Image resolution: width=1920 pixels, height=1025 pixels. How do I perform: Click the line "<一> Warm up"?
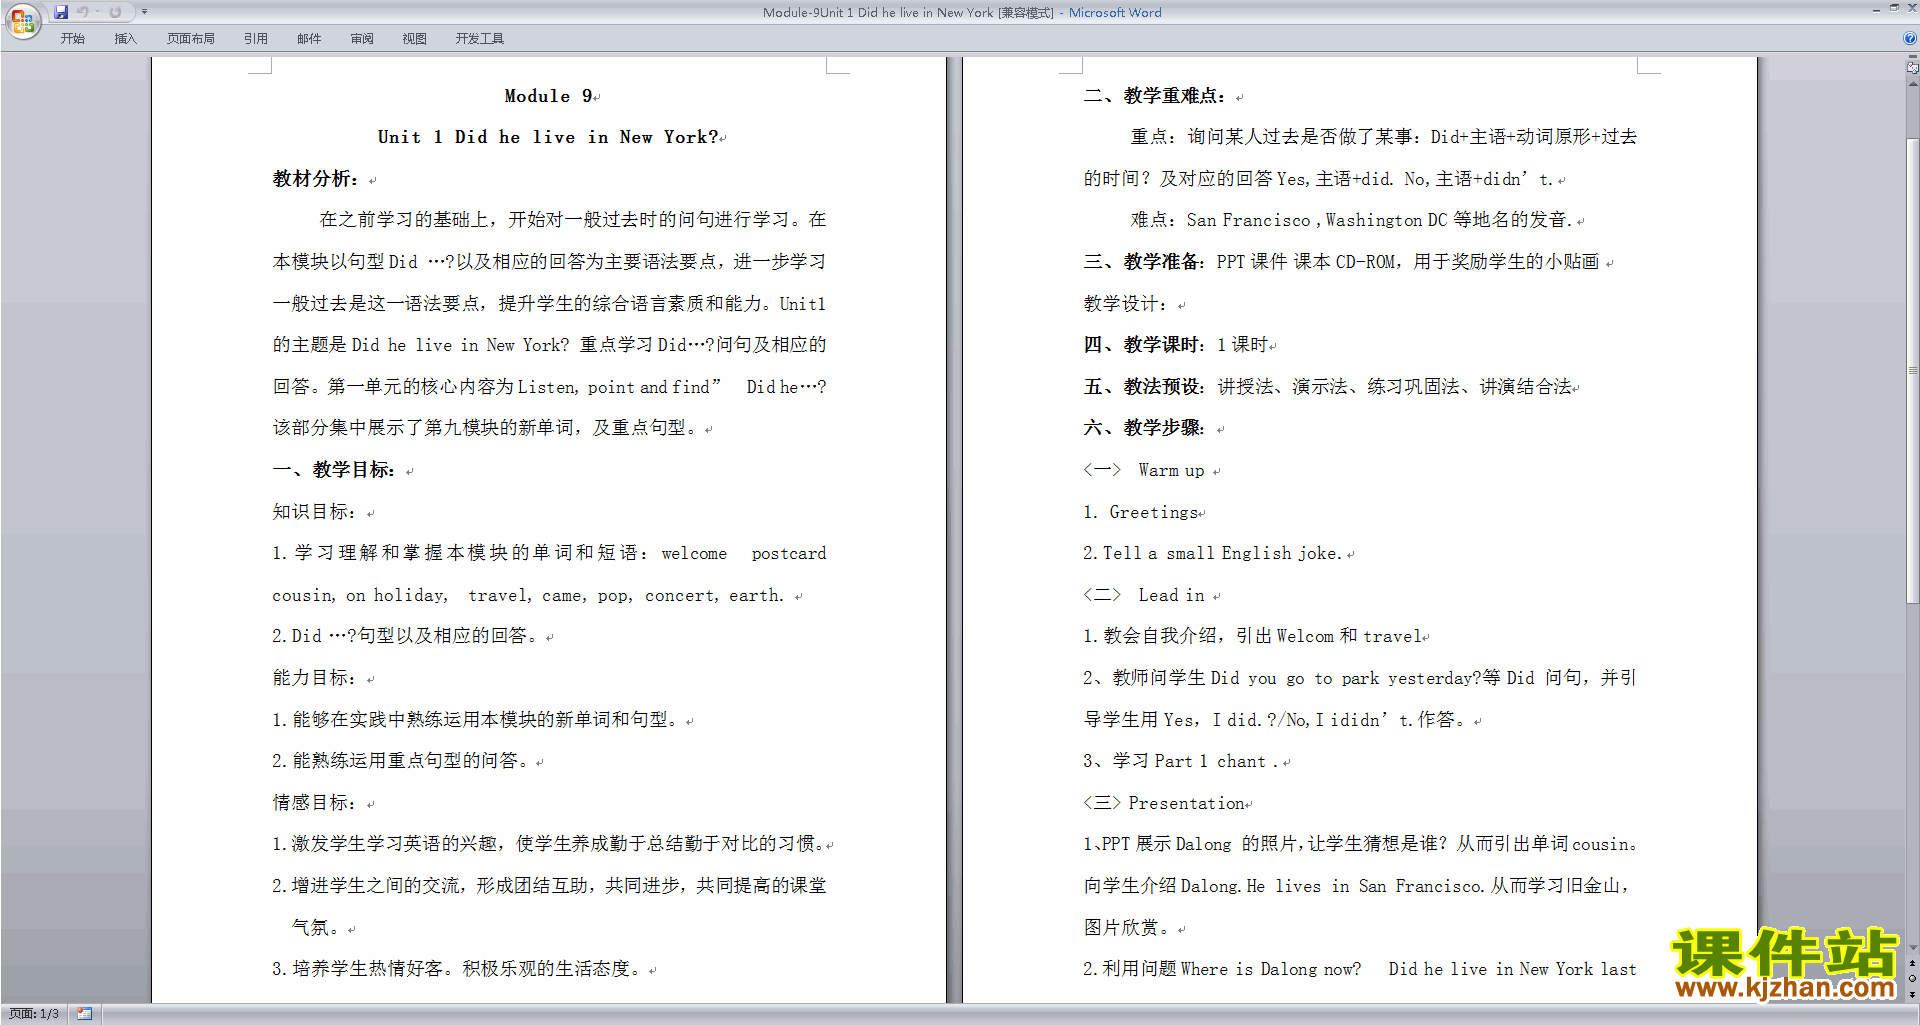1144,470
